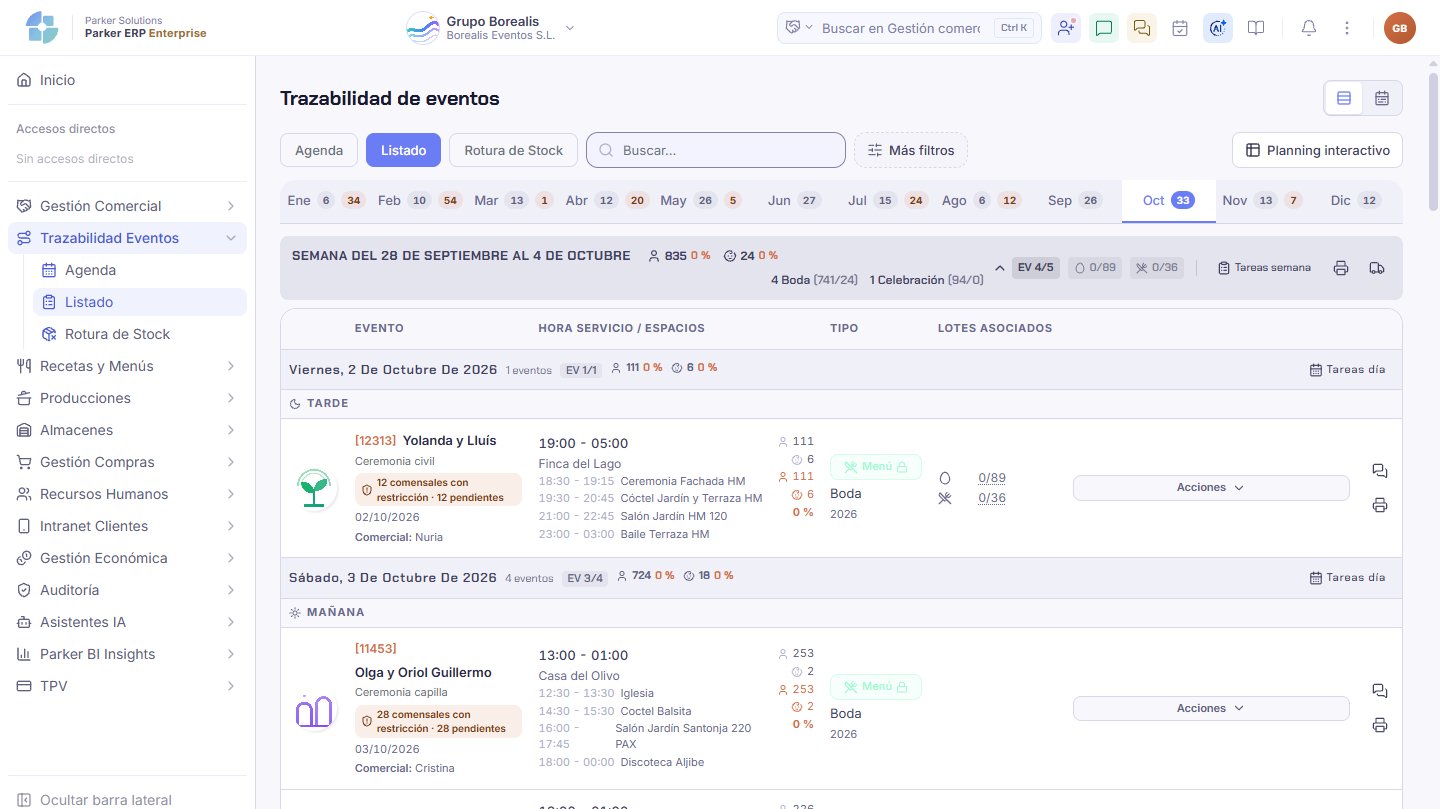Select the Sep month tab
This screenshot has width=1440, height=809.
click(1074, 201)
